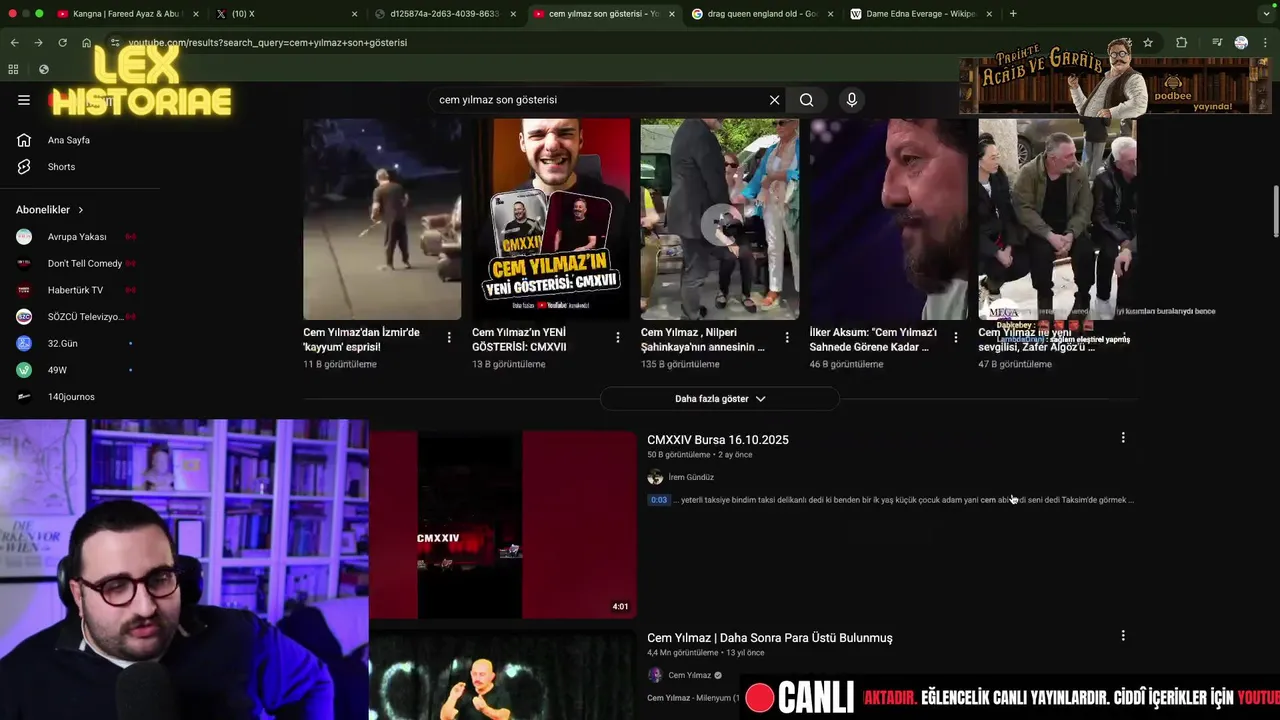Click '4,4 Mn görüntüleme • 13 yıl önce' text

(705, 653)
